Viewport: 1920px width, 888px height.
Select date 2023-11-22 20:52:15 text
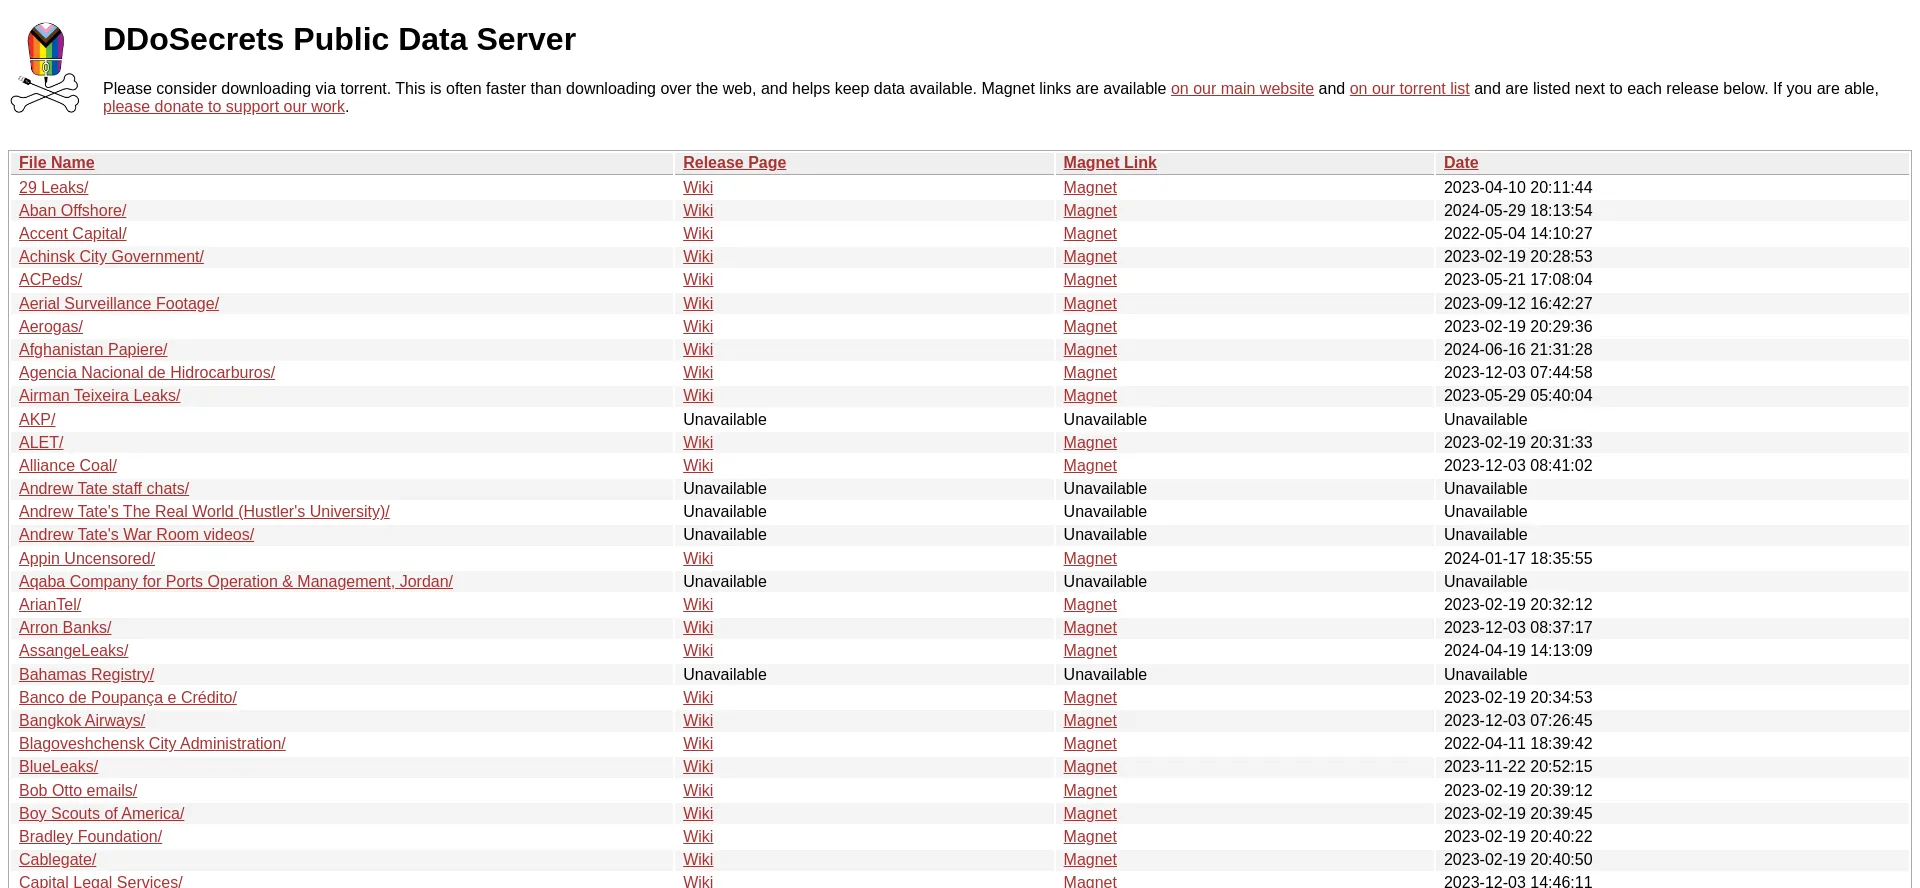pos(1517,766)
